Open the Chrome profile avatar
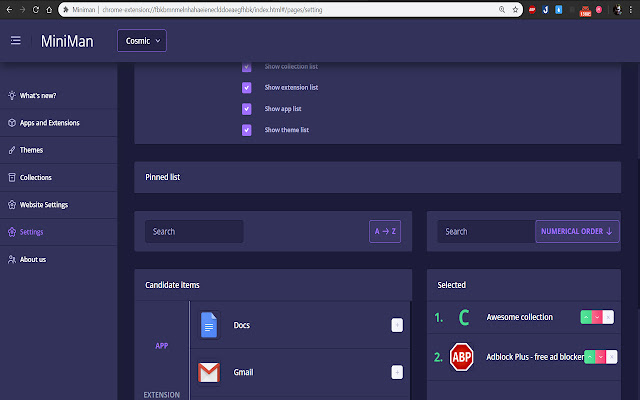This screenshot has width=640, height=400. (618, 9)
